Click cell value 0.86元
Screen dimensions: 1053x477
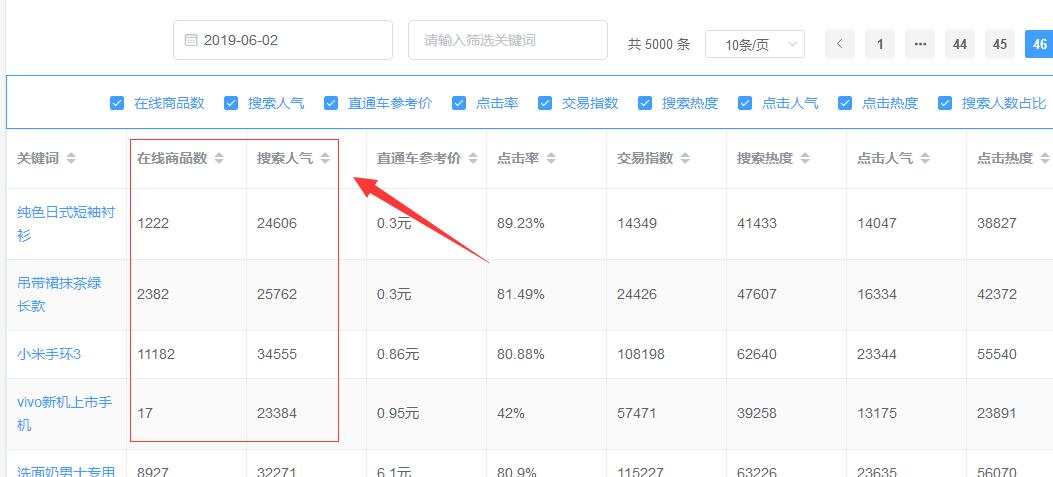(398, 354)
